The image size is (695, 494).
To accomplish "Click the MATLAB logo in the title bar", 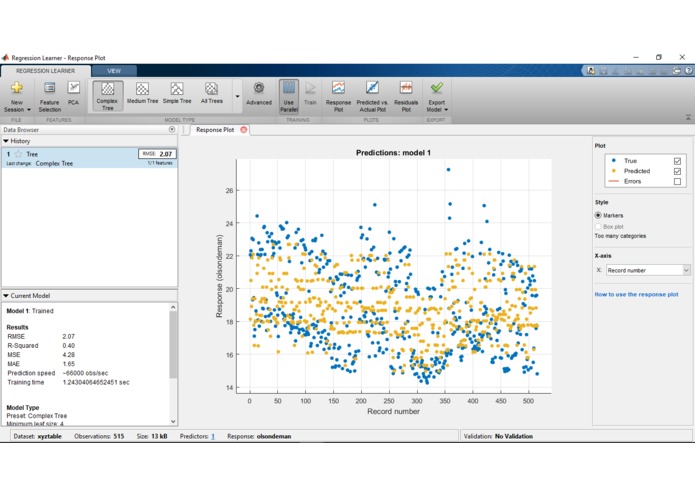I will click(x=5, y=58).
